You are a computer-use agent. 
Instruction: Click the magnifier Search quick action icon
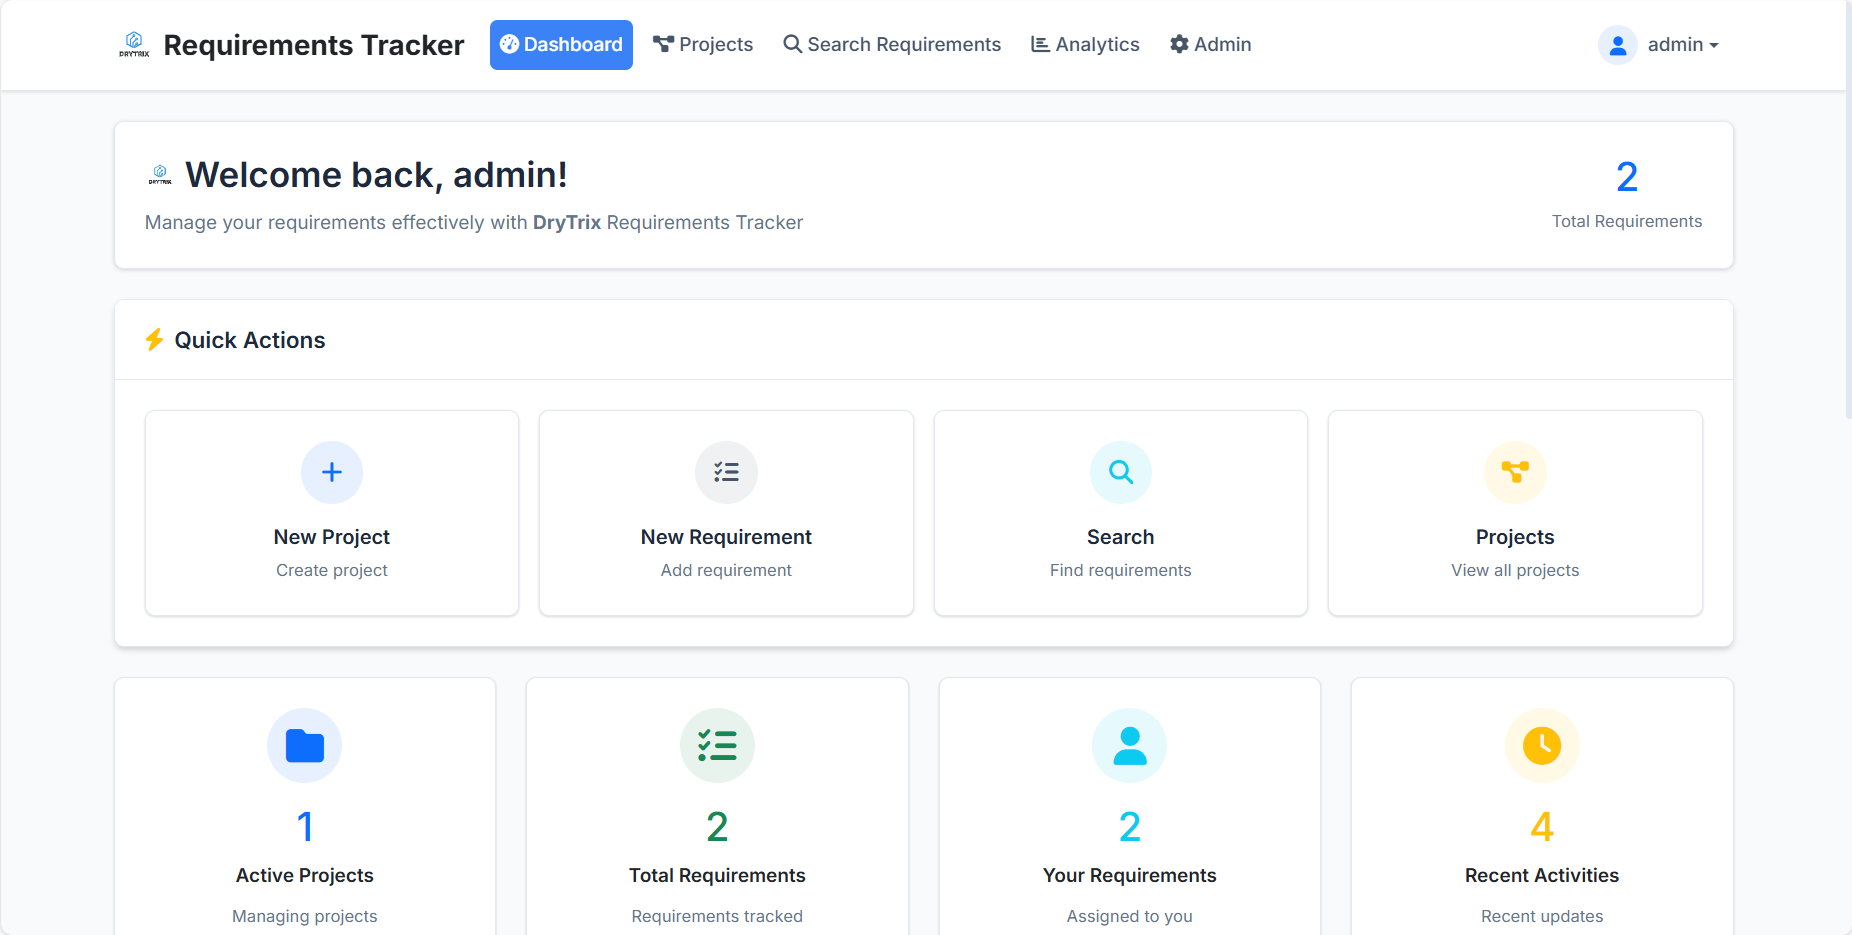tap(1120, 472)
